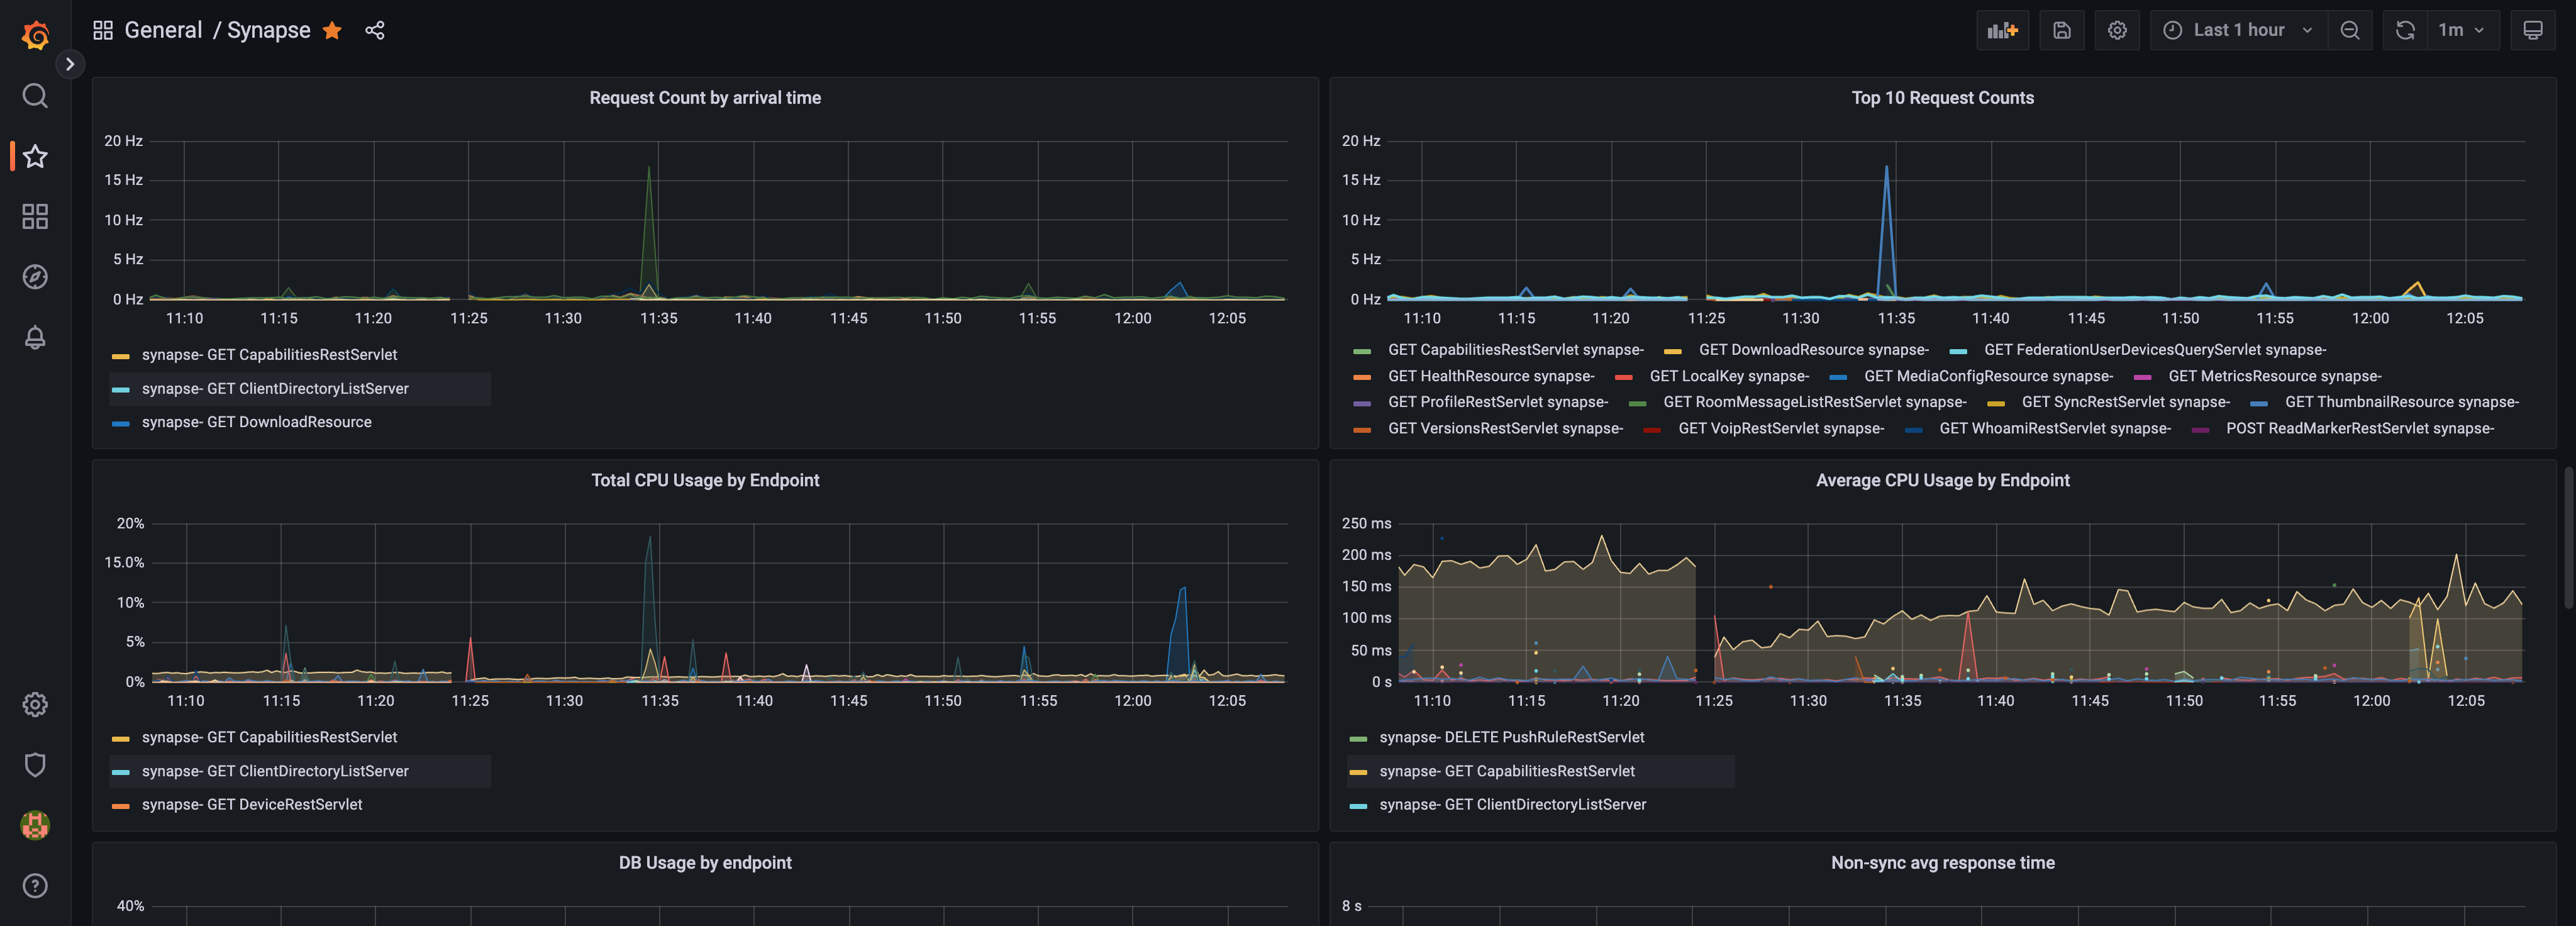Click the Search icon in the sidebar
The width and height of the screenshot is (2576, 926).
(34, 95)
